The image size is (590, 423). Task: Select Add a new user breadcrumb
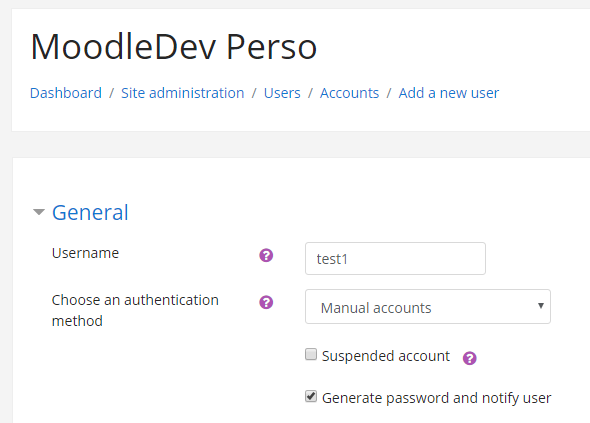pyautogui.click(x=449, y=93)
